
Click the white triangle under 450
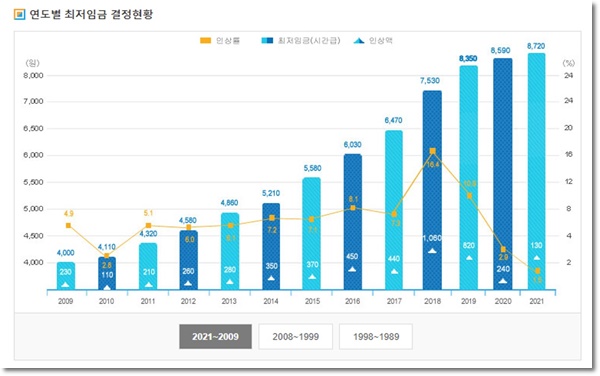[352, 269]
